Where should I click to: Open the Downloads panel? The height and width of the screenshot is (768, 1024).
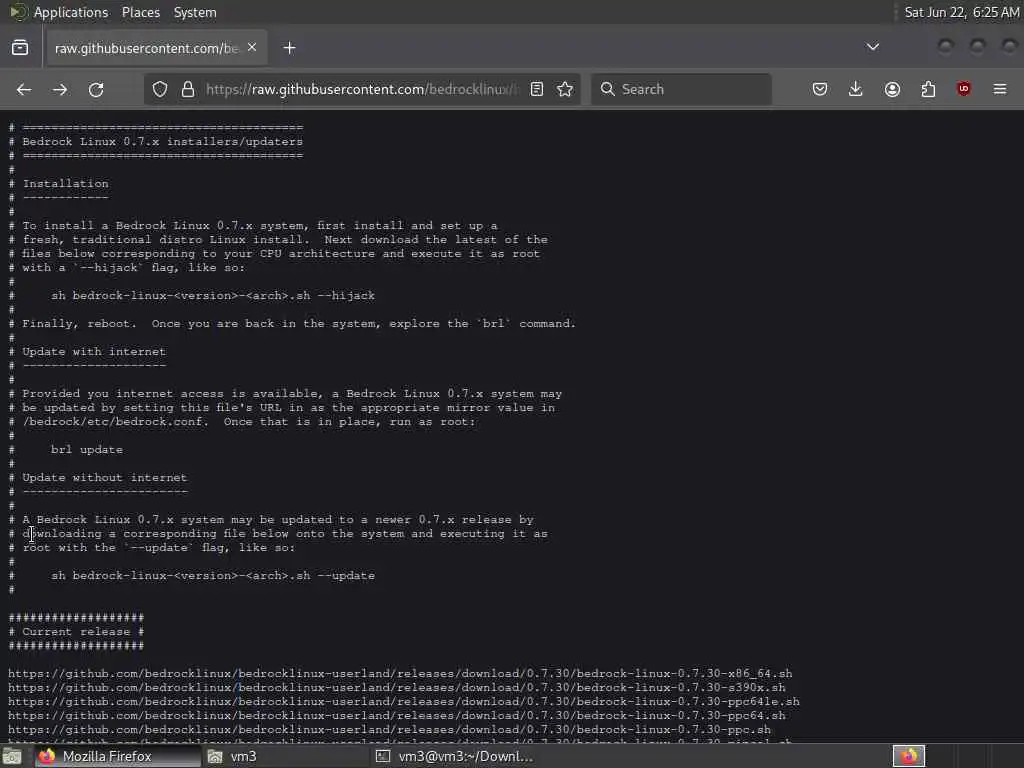click(x=856, y=89)
